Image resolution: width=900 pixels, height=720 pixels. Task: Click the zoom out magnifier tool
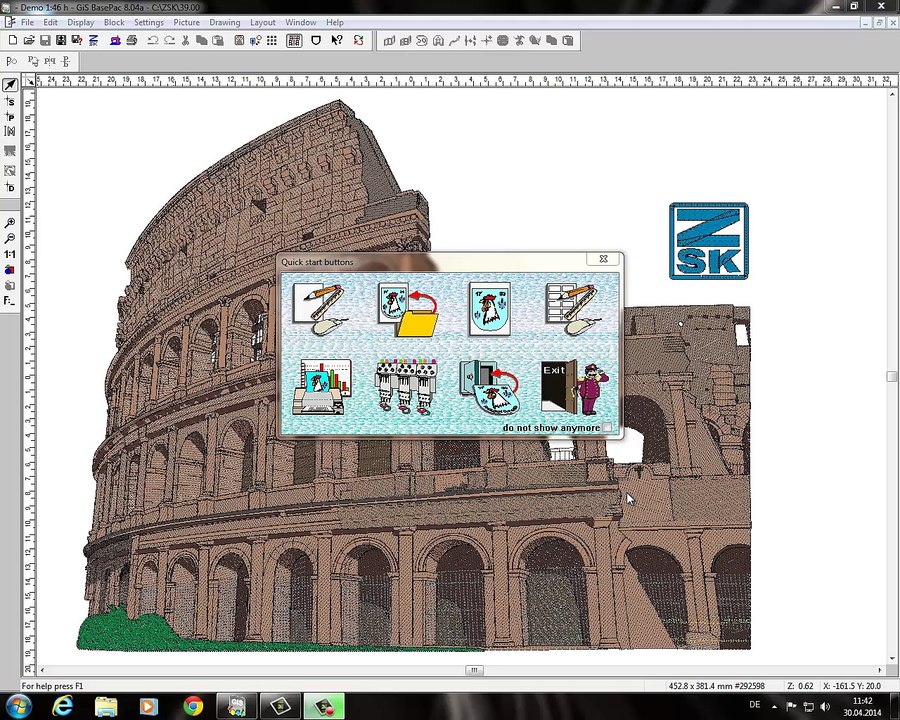click(10, 238)
